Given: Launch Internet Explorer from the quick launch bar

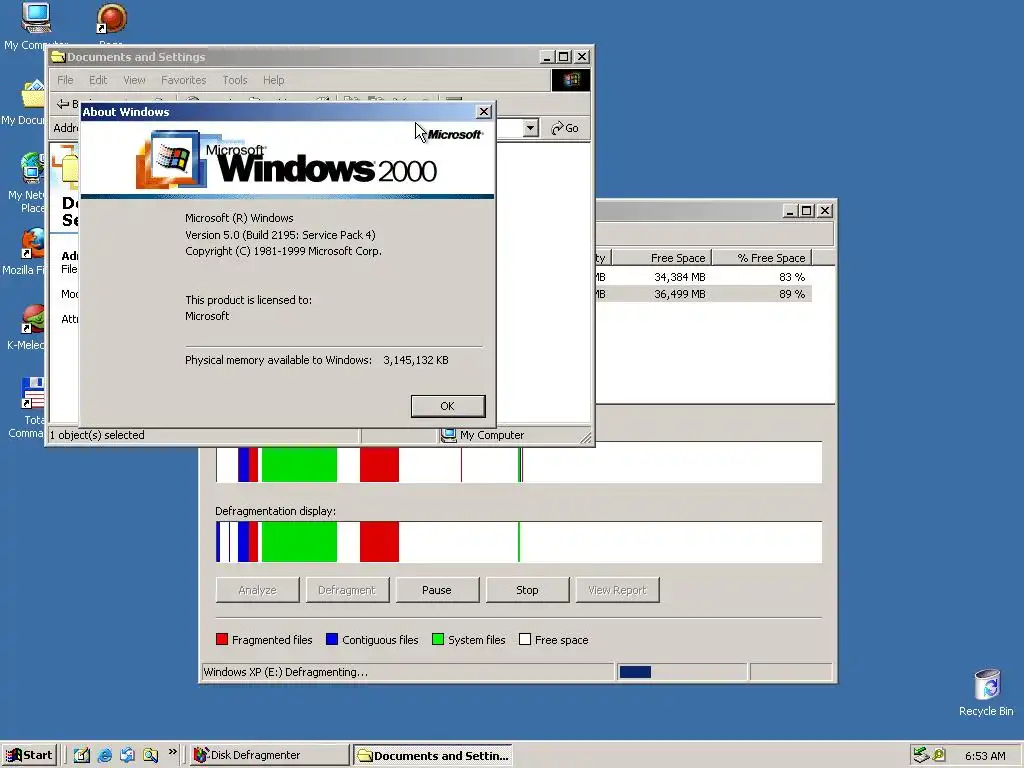Looking at the screenshot, I should tap(104, 755).
